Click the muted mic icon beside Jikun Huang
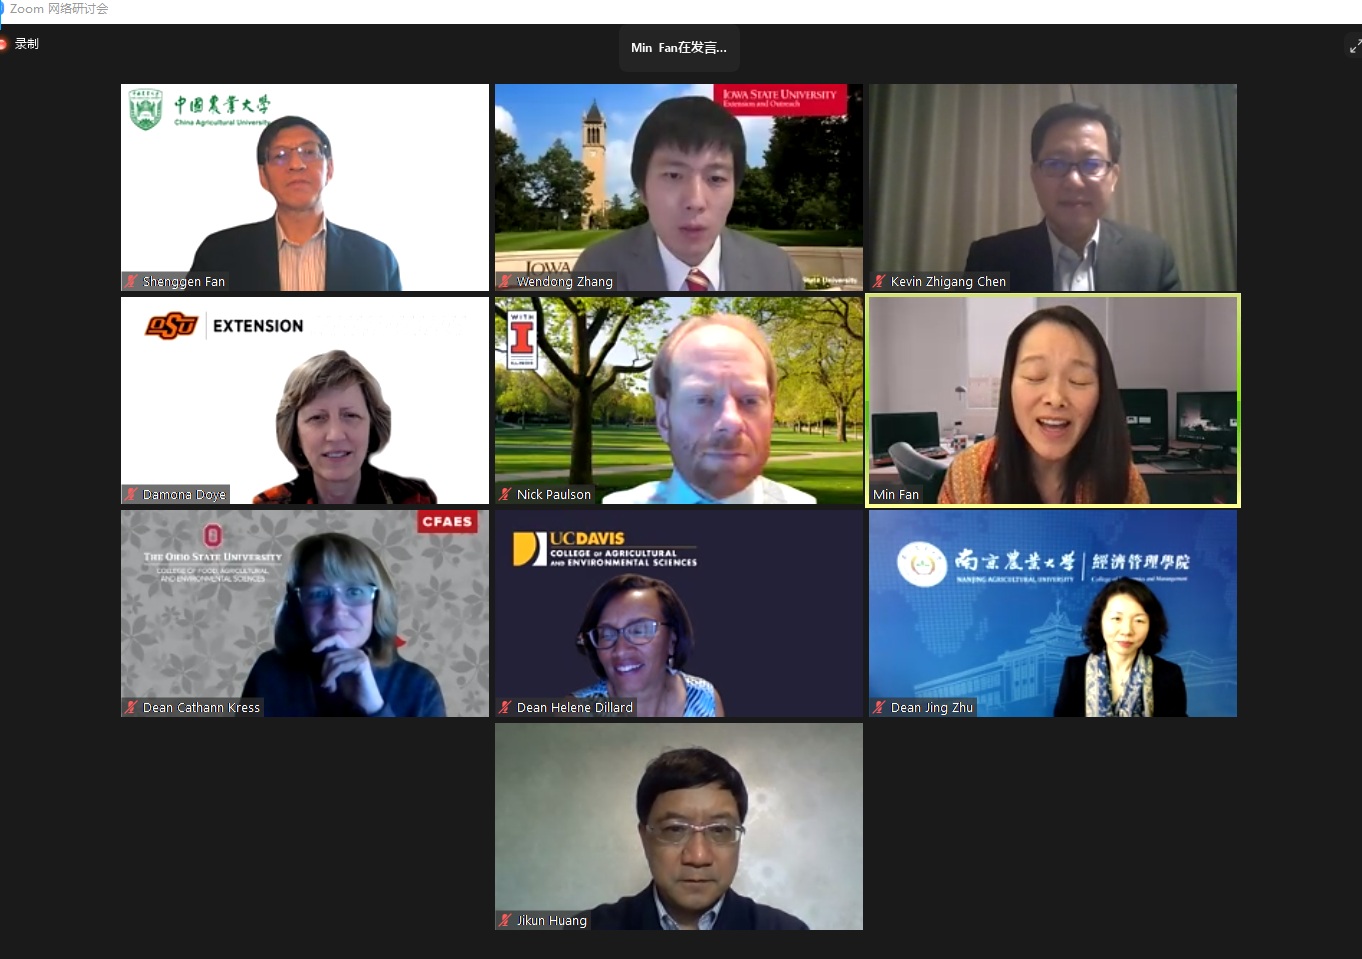This screenshot has height=959, width=1362. click(505, 920)
